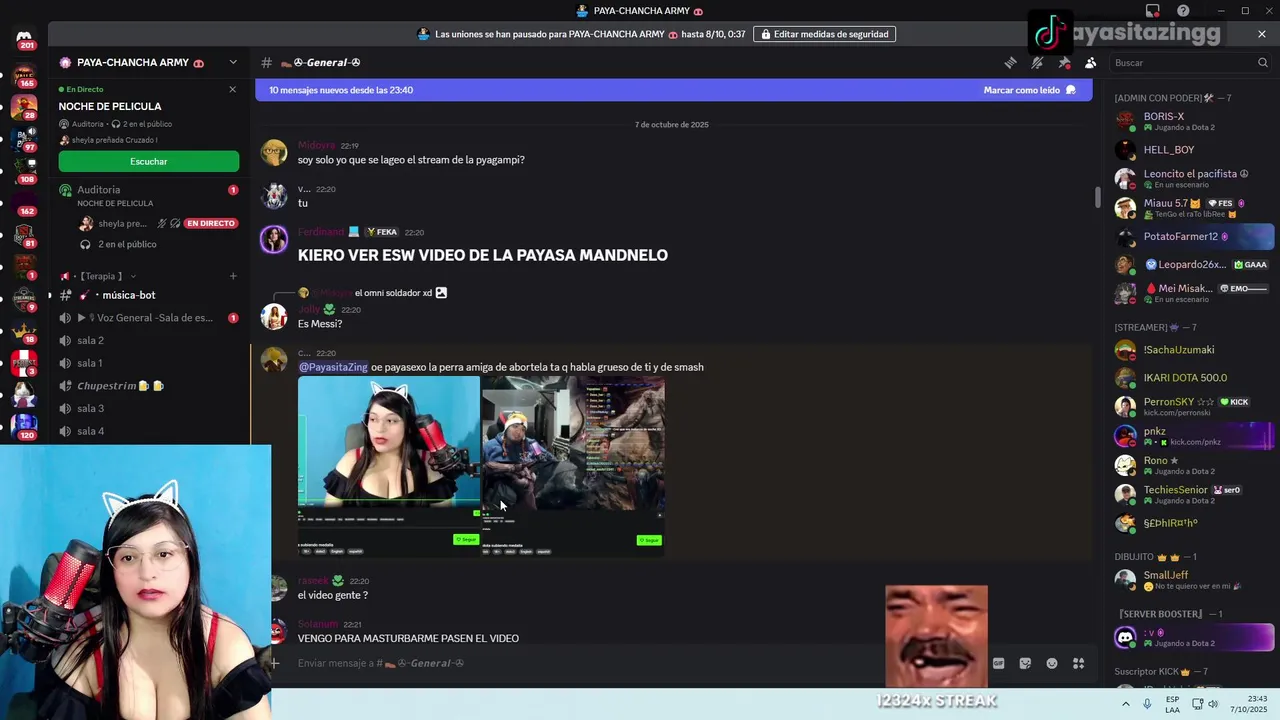Open member Leoncito el pacifista profile
Image resolution: width=1280 pixels, height=720 pixels.
[1192, 178]
